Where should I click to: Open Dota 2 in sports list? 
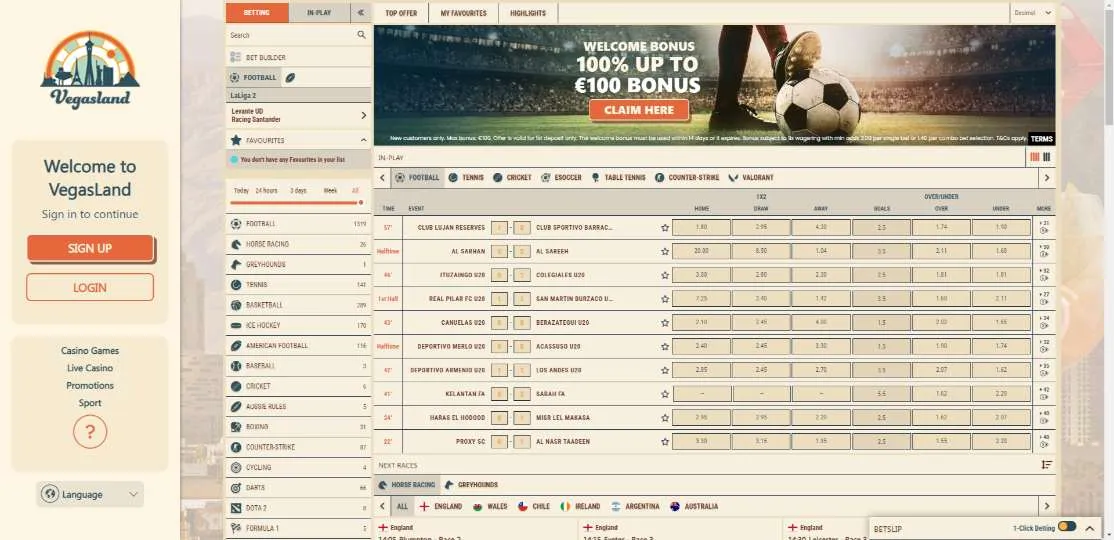pos(298,508)
